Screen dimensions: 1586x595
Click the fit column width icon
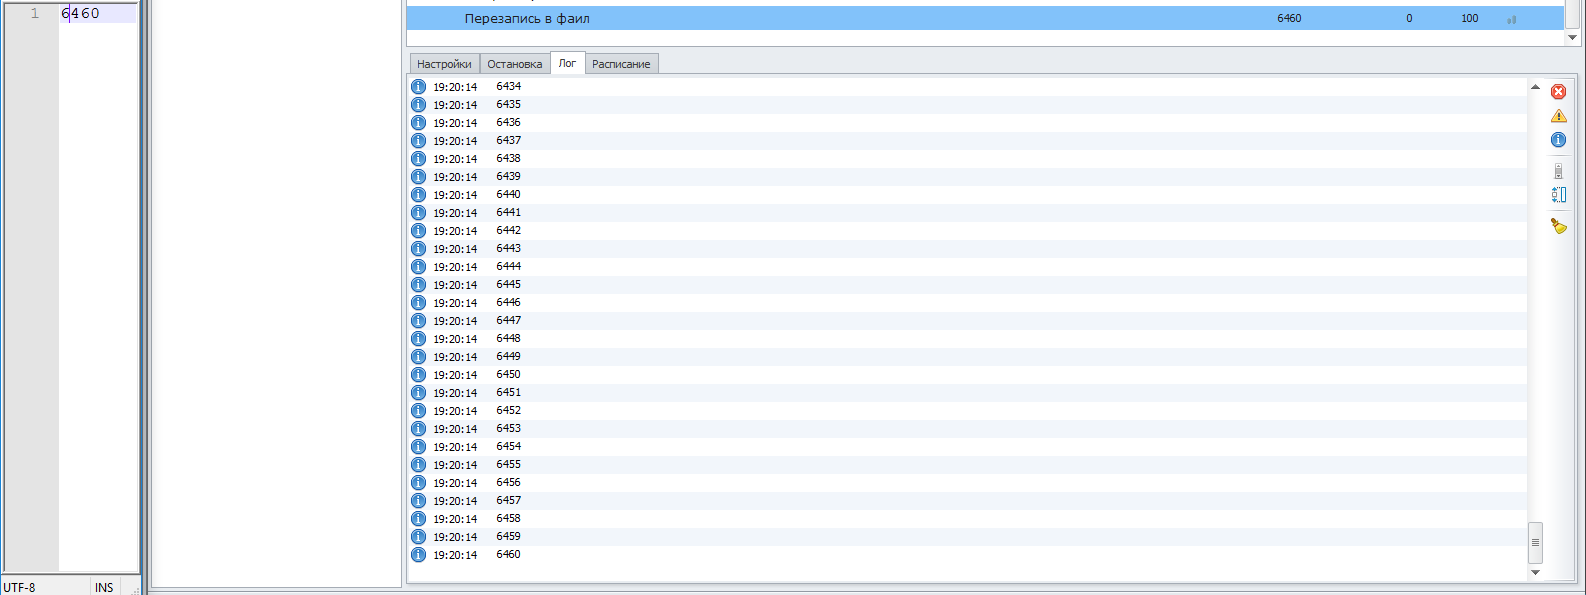tap(1558, 195)
